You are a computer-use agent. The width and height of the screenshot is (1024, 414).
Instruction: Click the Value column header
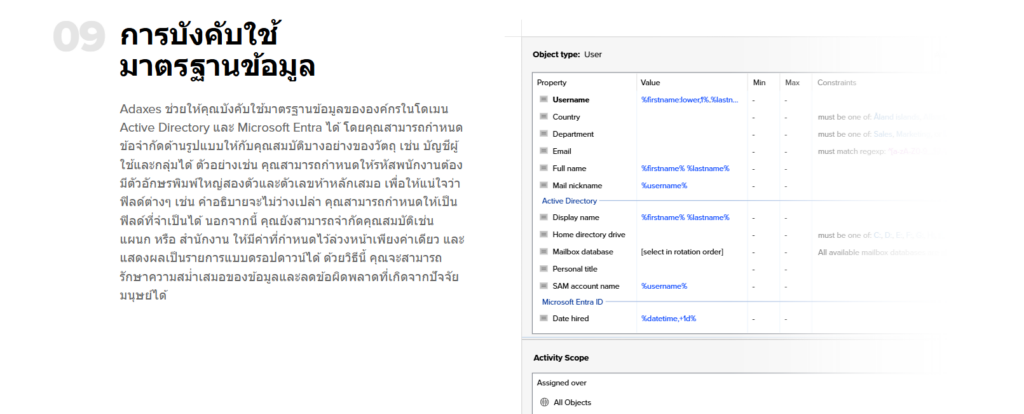point(651,82)
